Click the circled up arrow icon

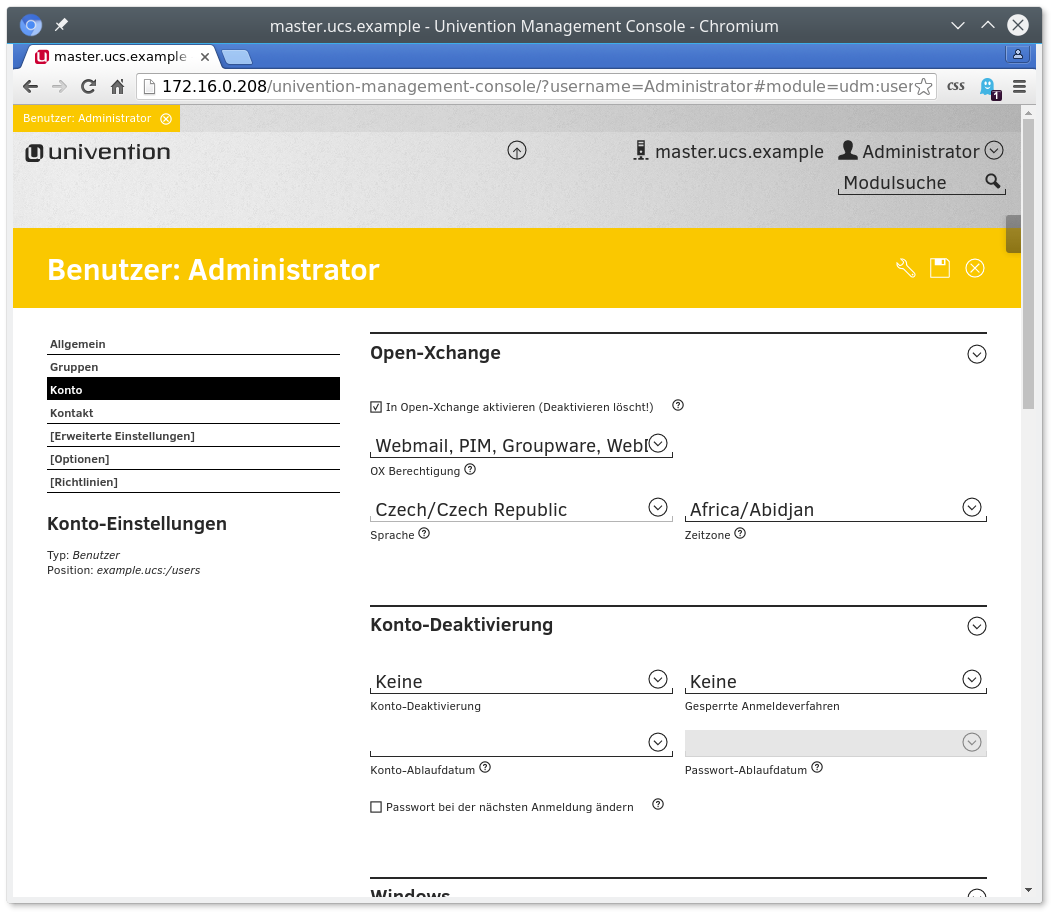[517, 151]
